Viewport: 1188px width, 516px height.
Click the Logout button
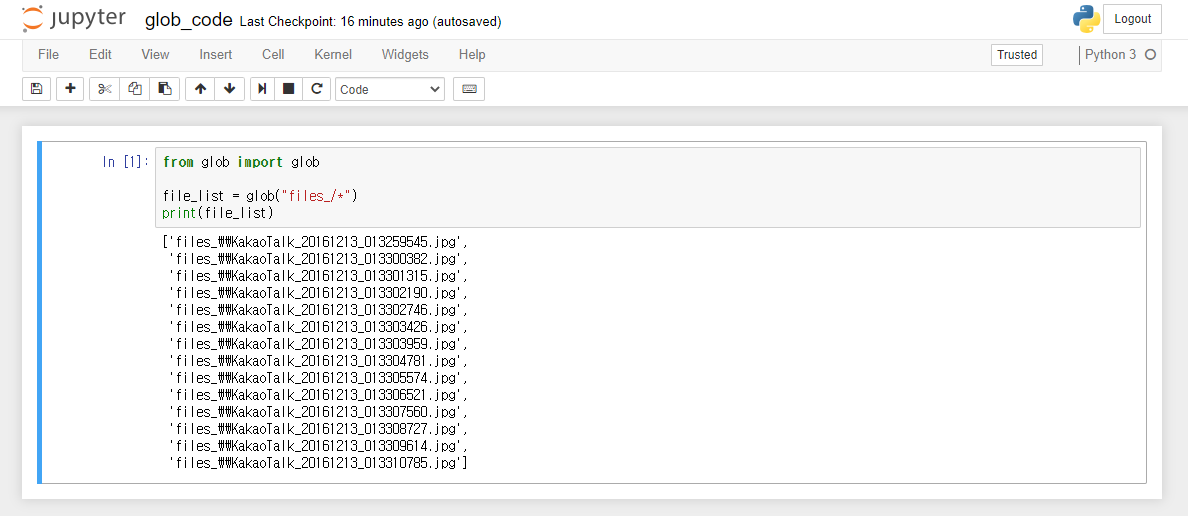1133,19
